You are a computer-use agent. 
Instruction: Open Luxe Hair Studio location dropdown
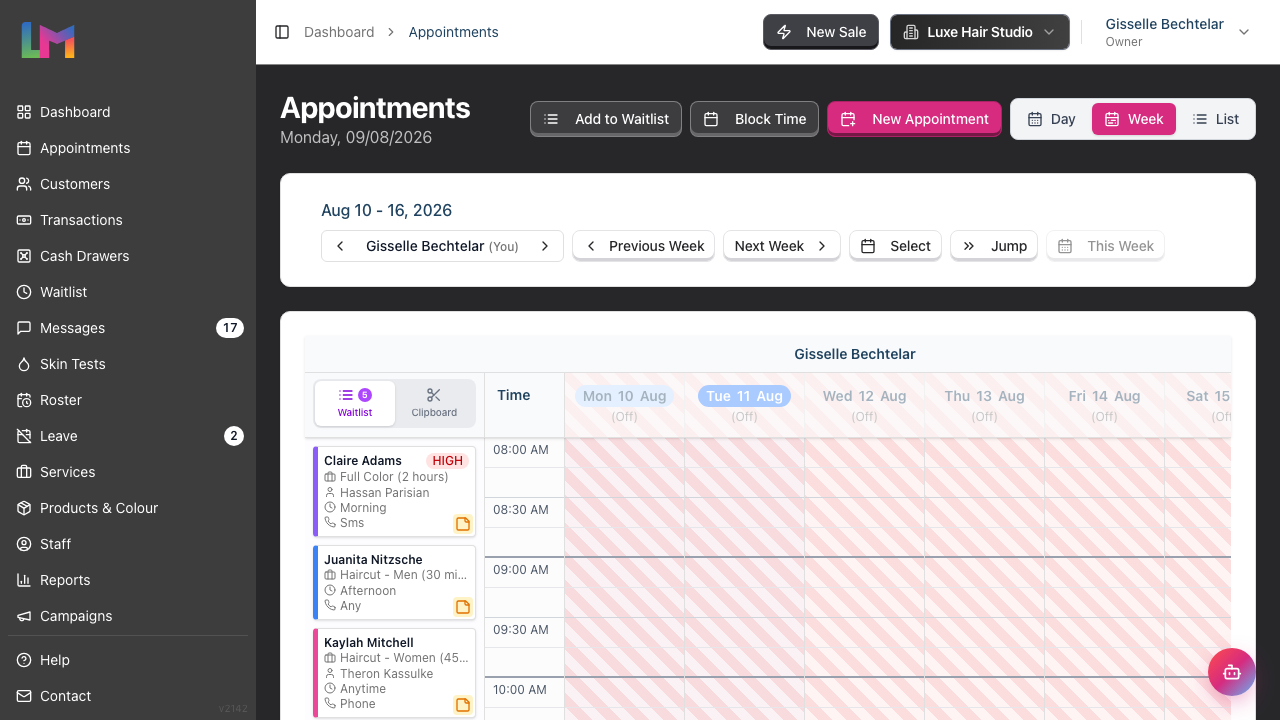980,32
